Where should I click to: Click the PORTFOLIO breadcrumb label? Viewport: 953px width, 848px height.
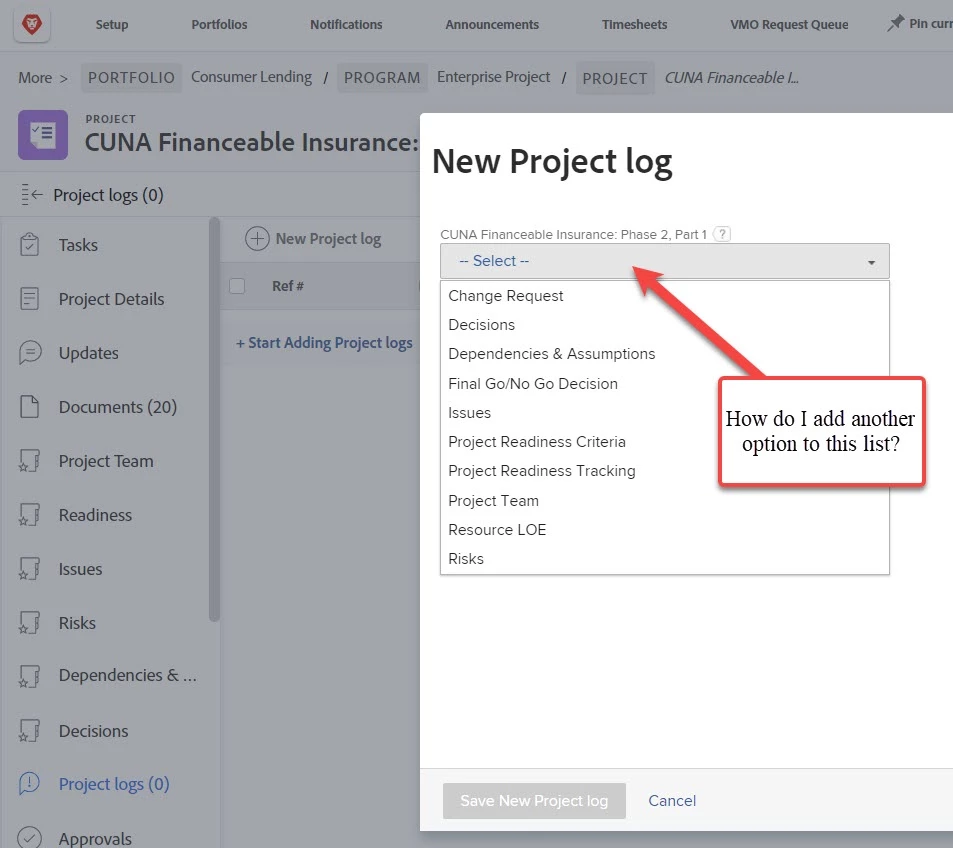click(x=131, y=78)
